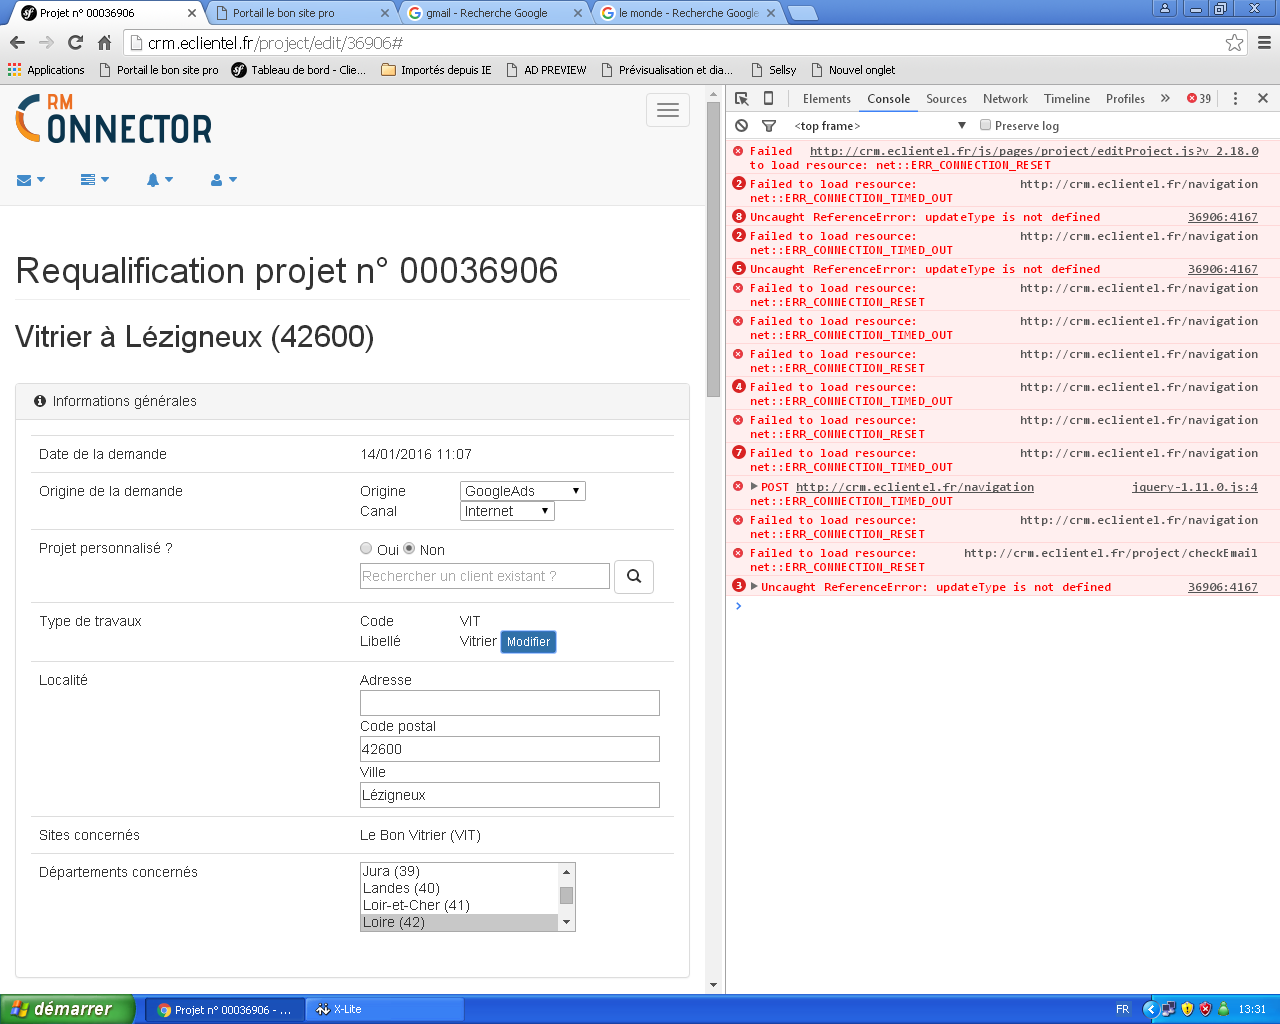Image resolution: width=1280 pixels, height=1024 pixels.
Task: Select Loir-et-Cher (41) in departments list
Action: pyautogui.click(x=459, y=905)
